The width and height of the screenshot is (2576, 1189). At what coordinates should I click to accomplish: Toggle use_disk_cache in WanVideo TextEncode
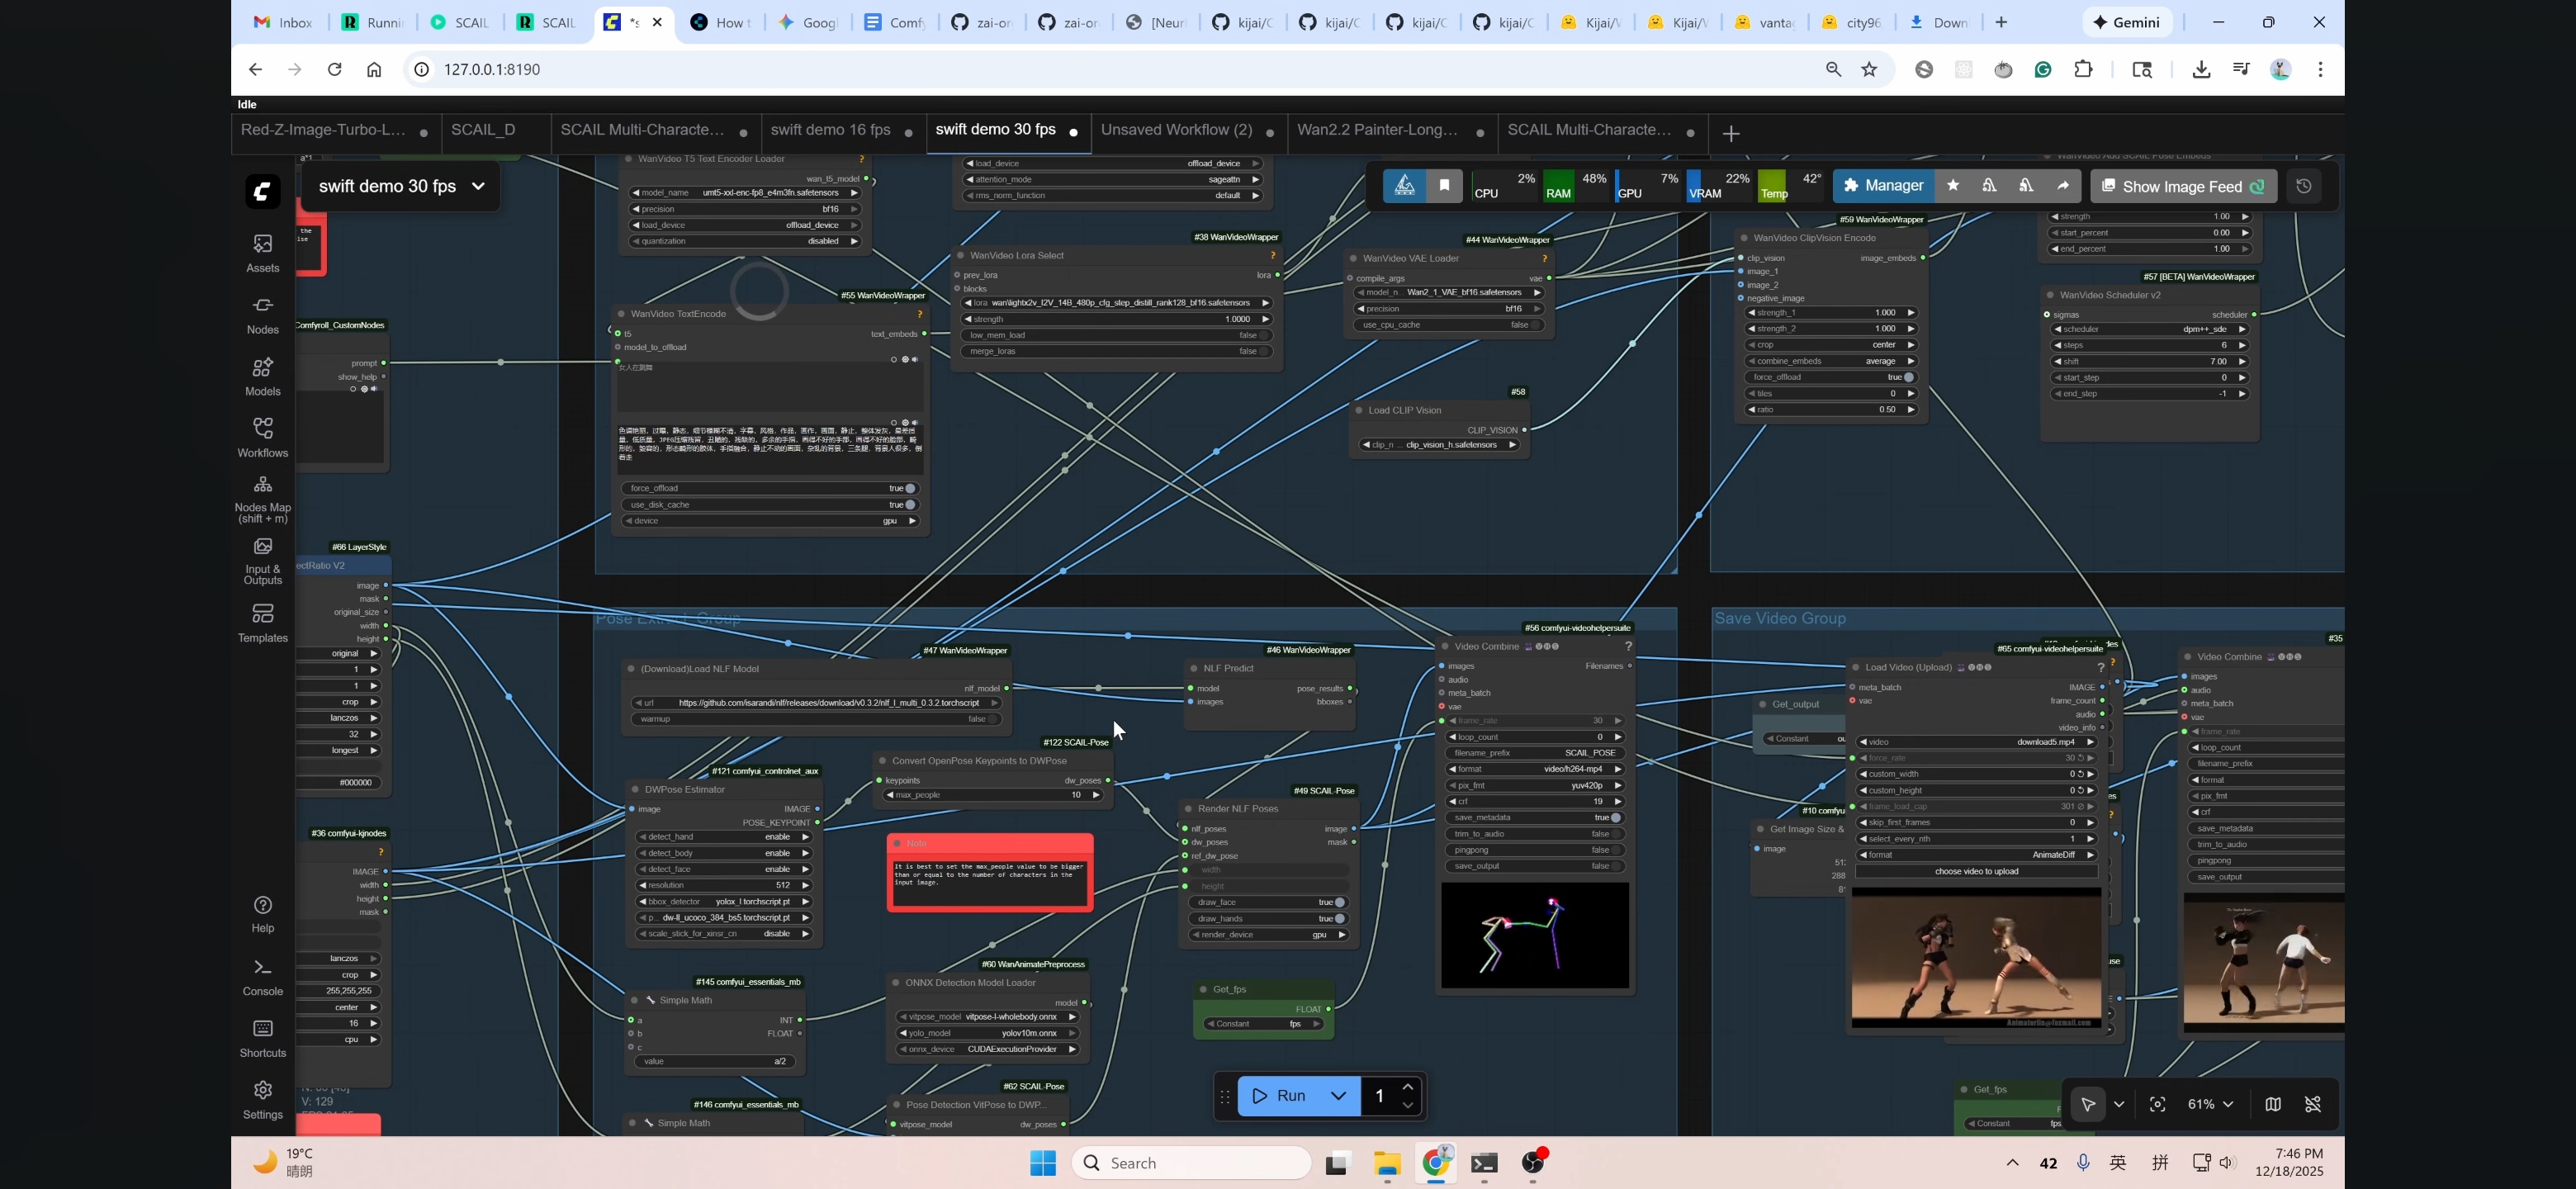(x=909, y=505)
